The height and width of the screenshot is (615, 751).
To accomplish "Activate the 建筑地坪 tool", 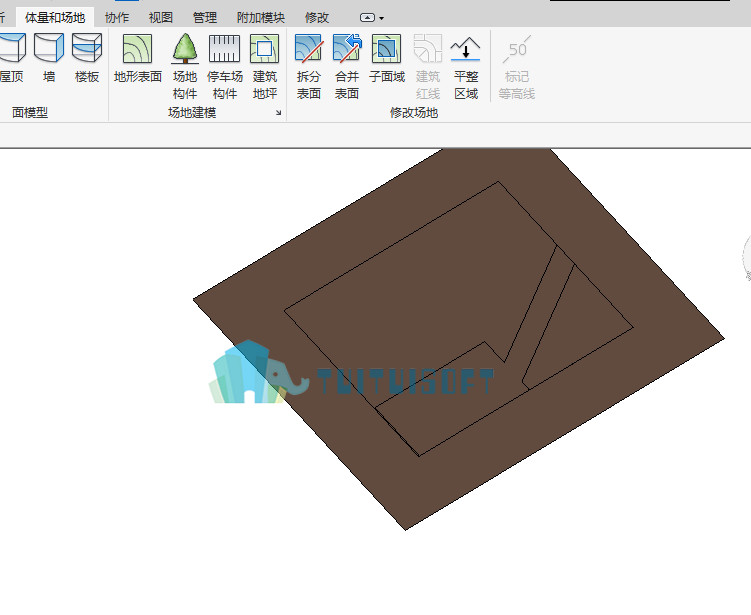I will (x=264, y=66).
